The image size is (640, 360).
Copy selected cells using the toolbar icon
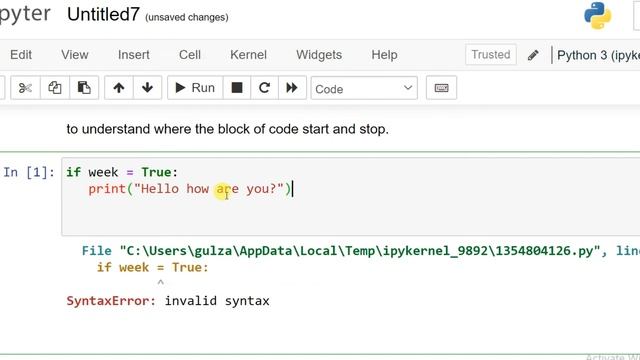(x=55, y=88)
